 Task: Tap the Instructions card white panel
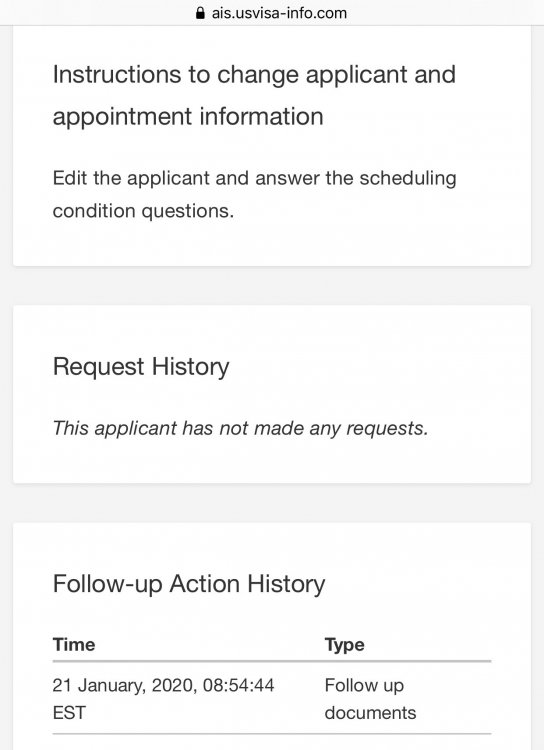(272, 146)
